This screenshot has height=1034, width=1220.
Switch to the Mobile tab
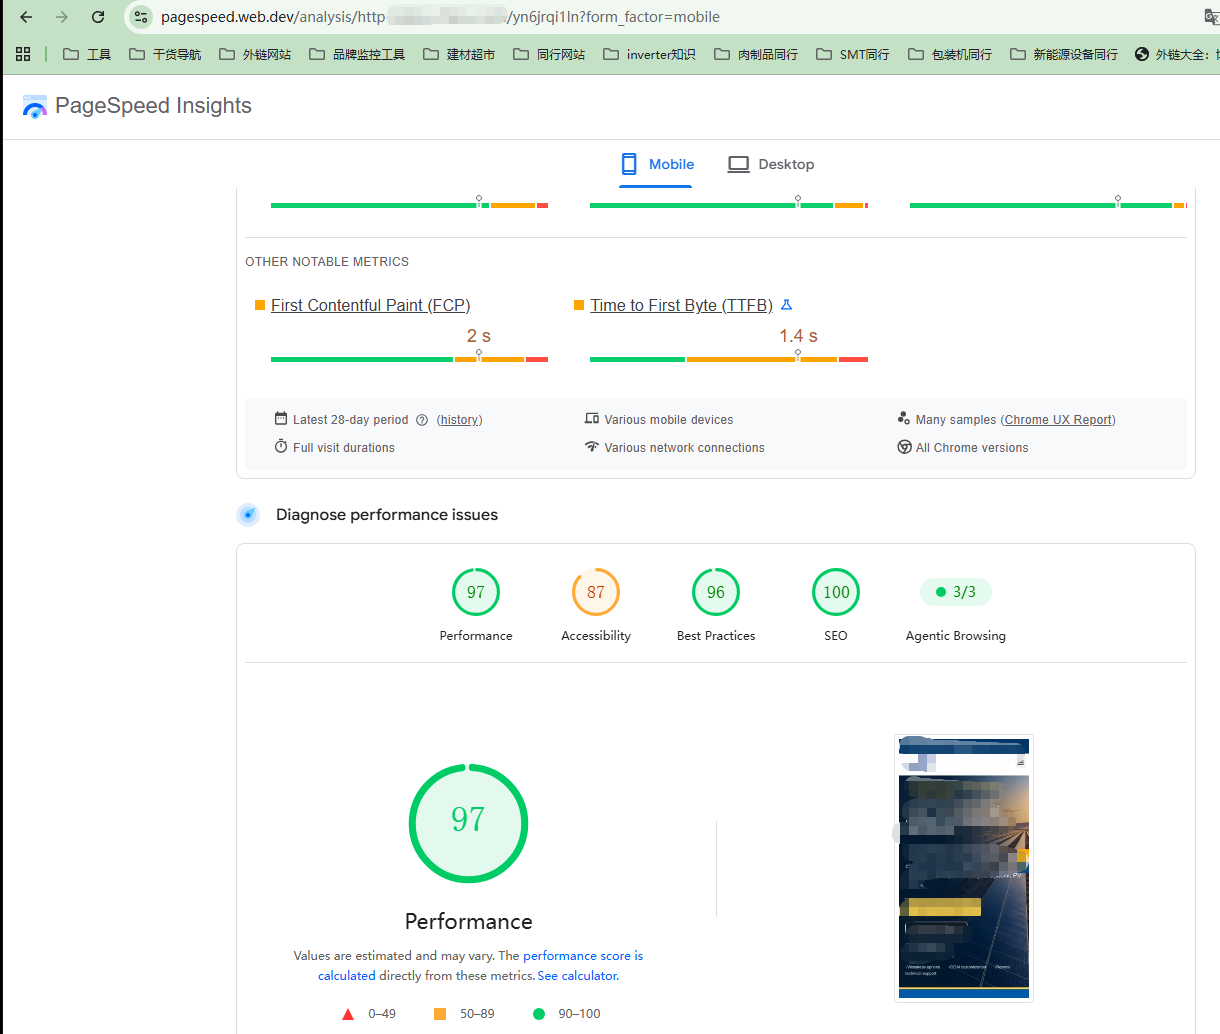[x=656, y=164]
